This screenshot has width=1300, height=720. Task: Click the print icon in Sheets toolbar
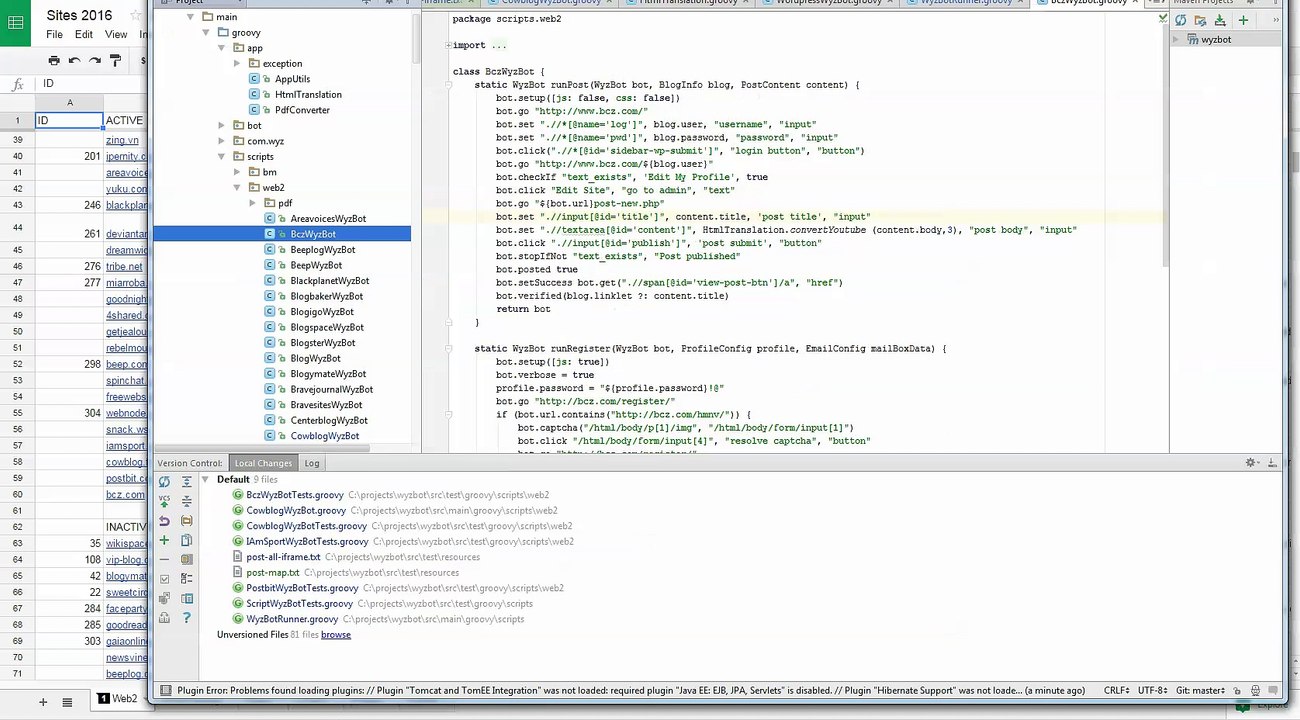pyautogui.click(x=54, y=61)
